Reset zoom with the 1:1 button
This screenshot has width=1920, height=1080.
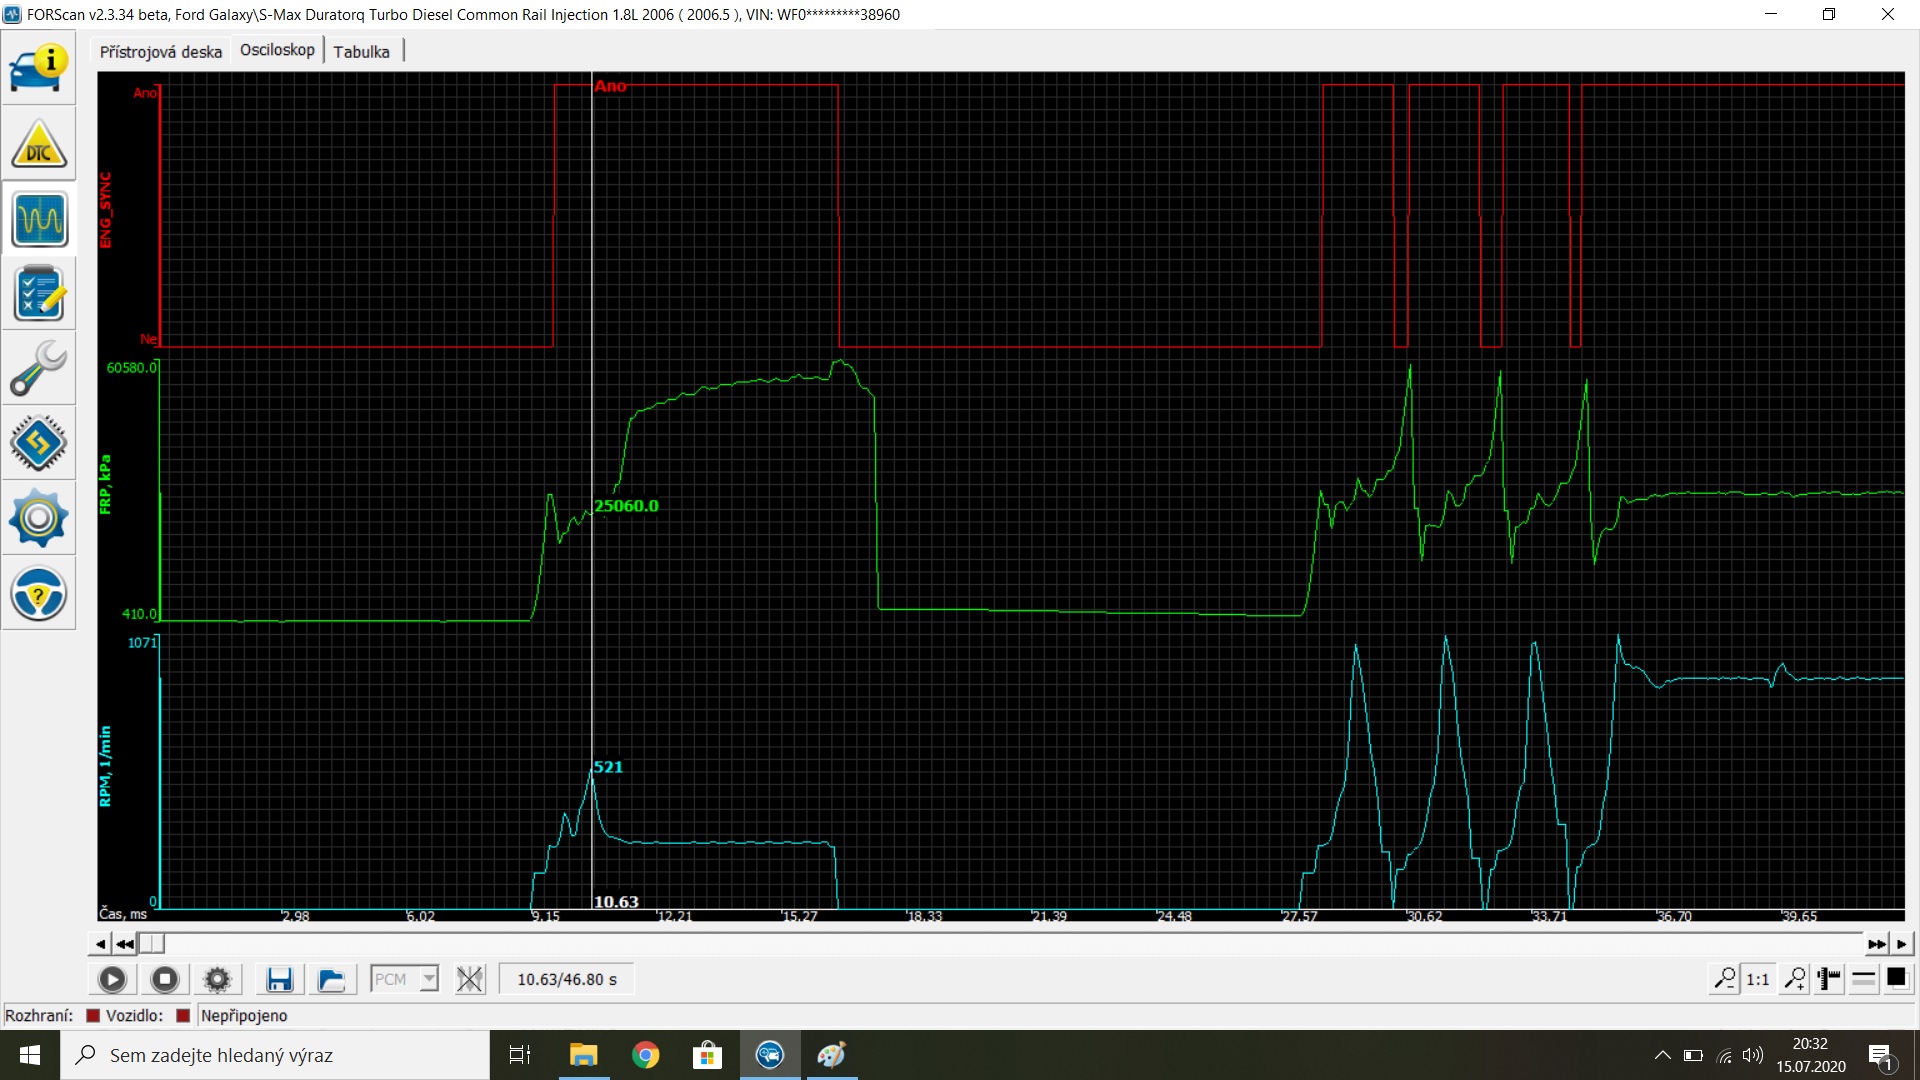pyautogui.click(x=1757, y=979)
